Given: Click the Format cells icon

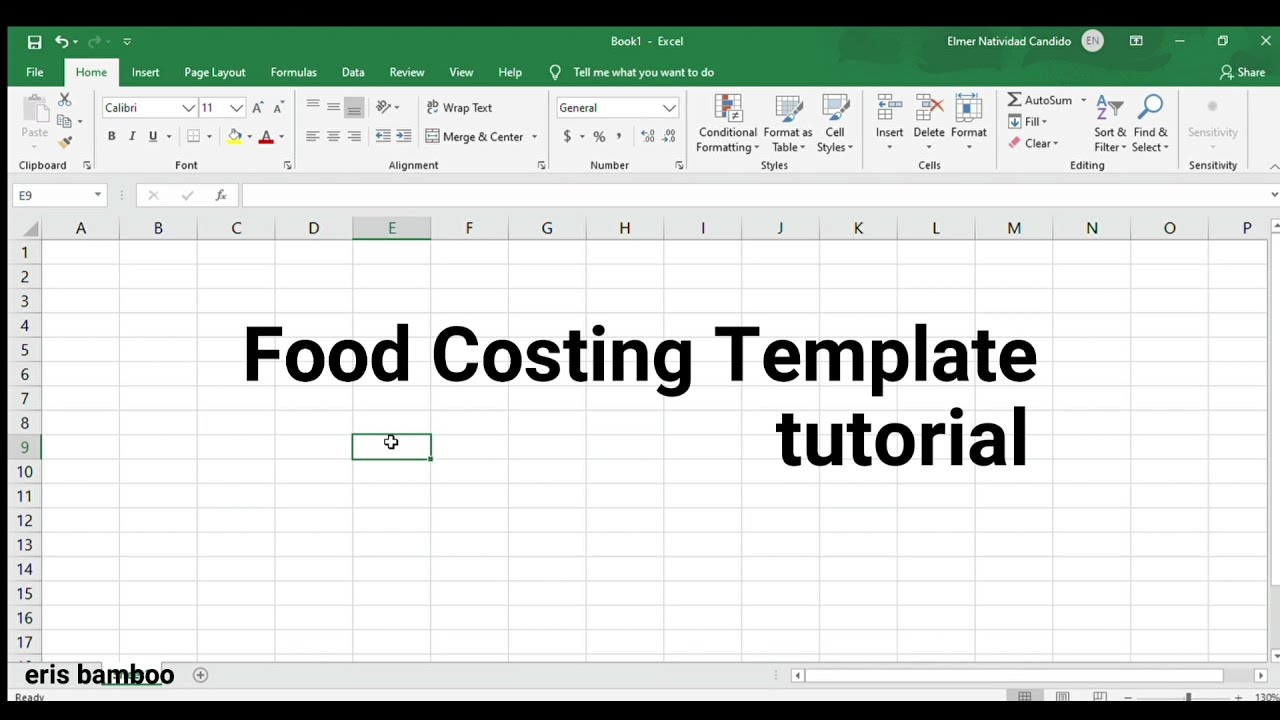Looking at the screenshot, I should coord(968,108).
